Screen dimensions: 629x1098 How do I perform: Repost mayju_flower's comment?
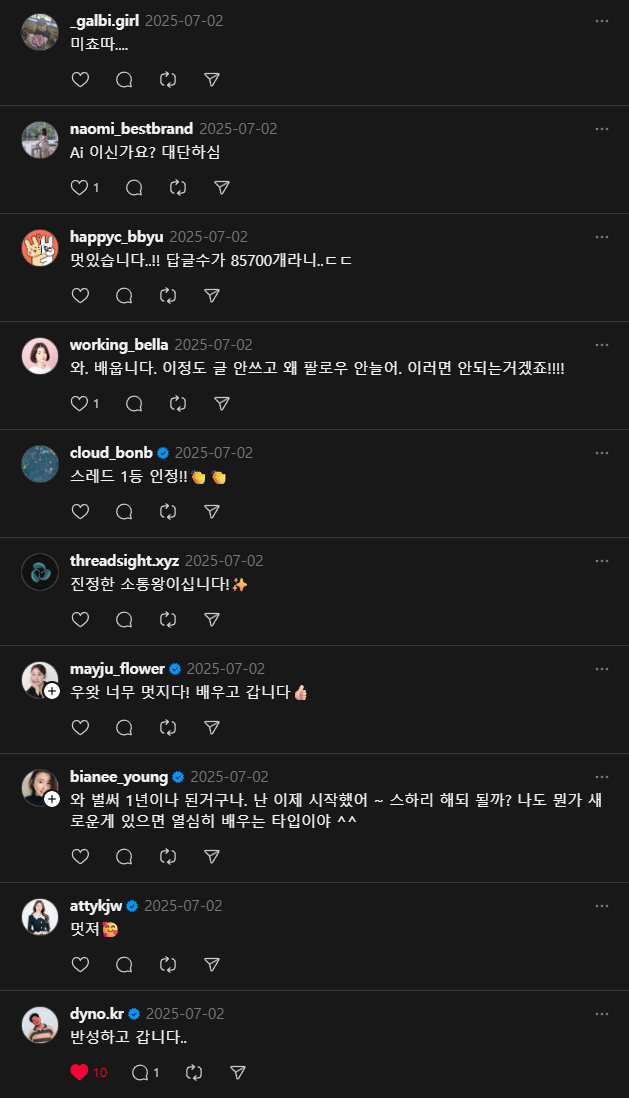[168, 728]
